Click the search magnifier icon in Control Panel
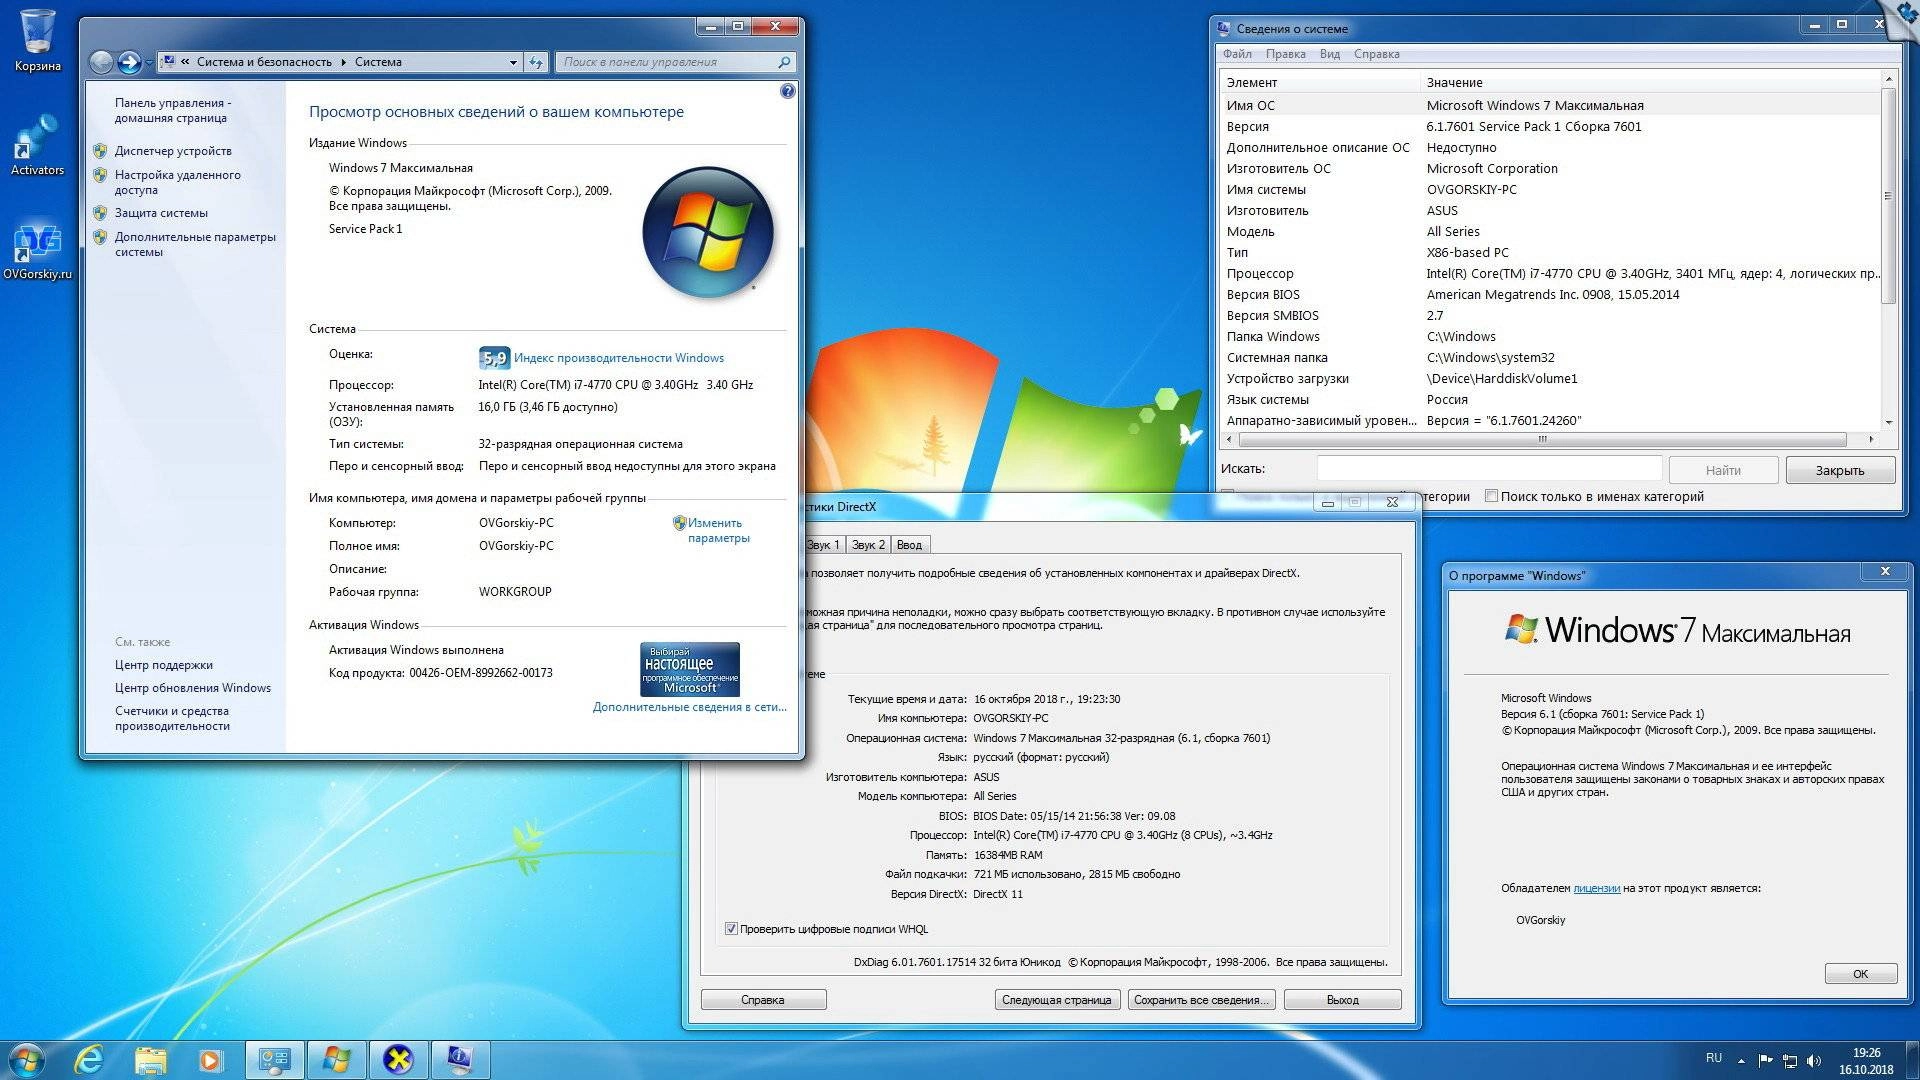 click(784, 62)
